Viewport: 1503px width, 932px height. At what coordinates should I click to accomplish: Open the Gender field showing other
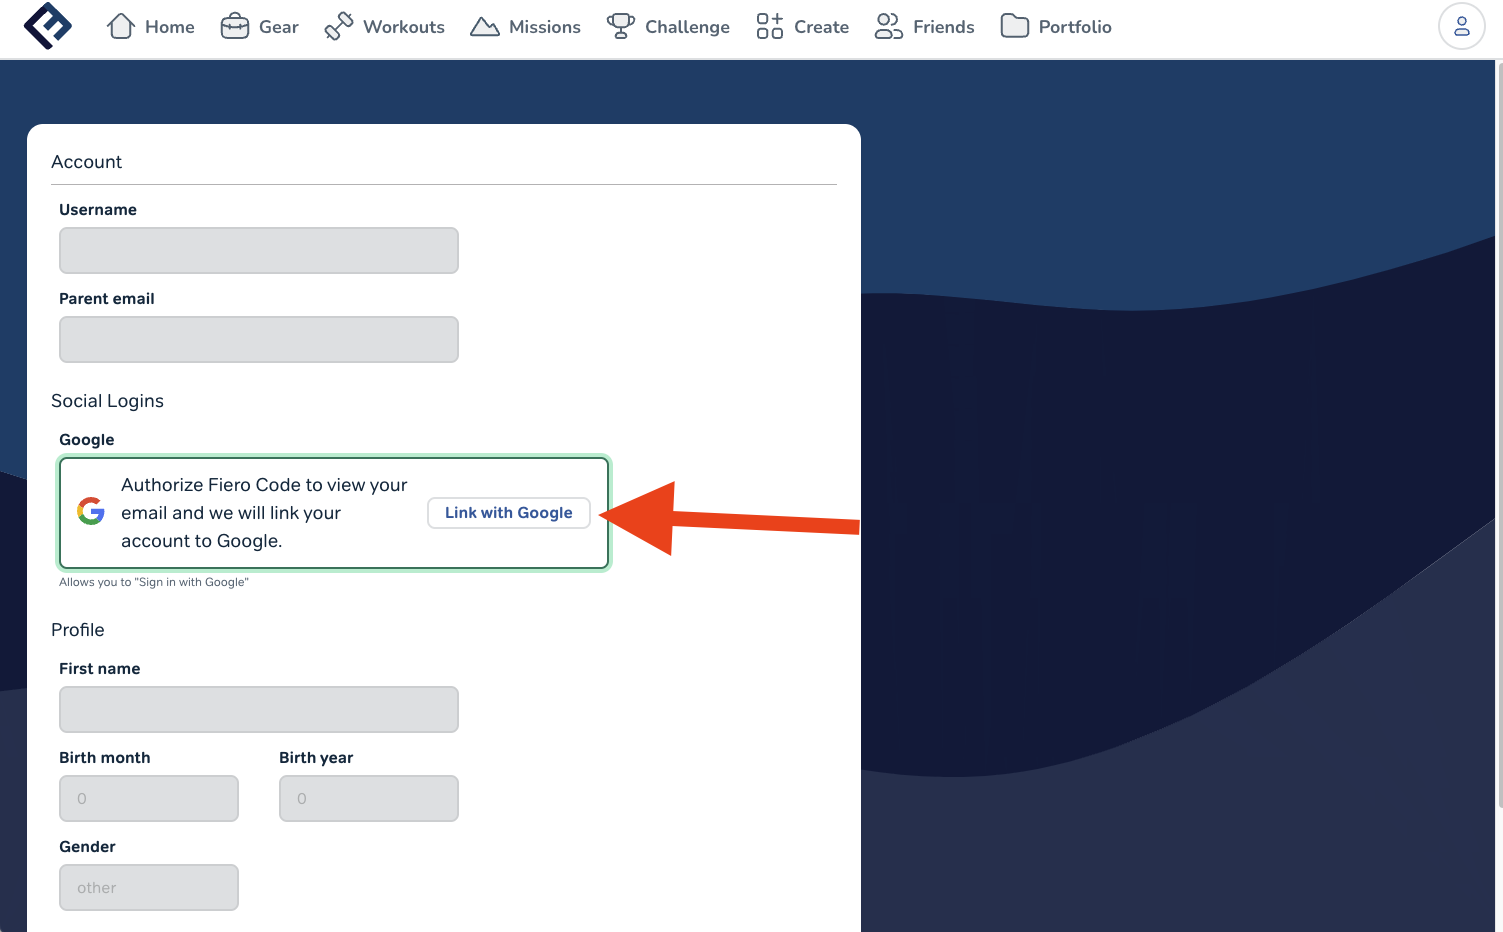149,887
